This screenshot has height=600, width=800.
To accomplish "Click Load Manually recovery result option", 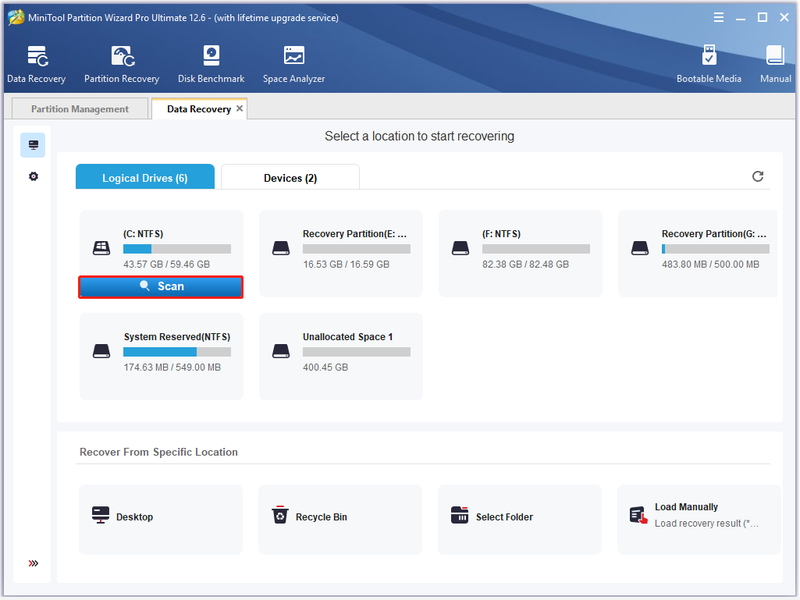I will point(699,519).
